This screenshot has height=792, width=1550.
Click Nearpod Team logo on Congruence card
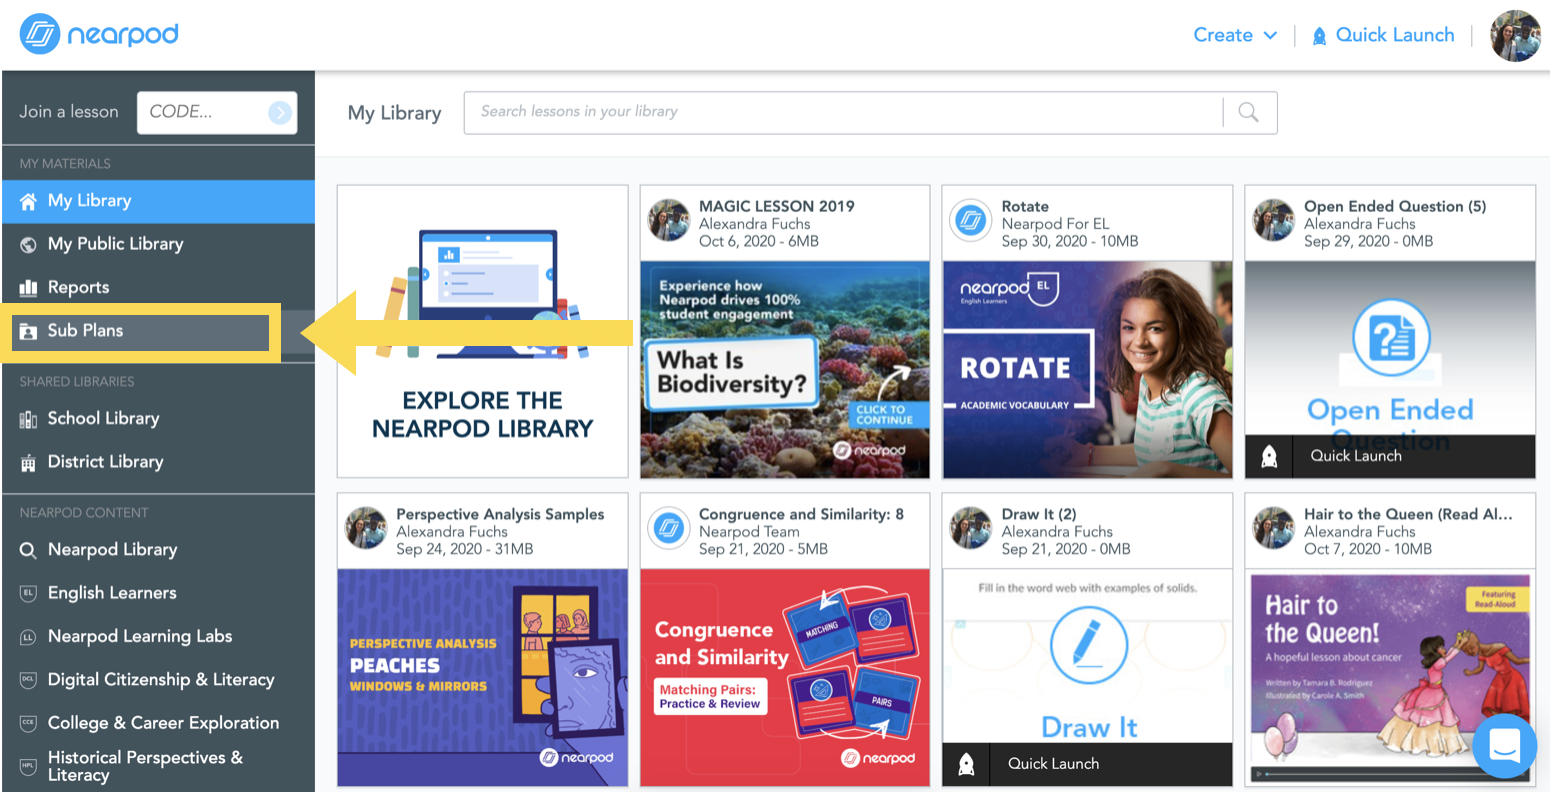[x=669, y=528]
